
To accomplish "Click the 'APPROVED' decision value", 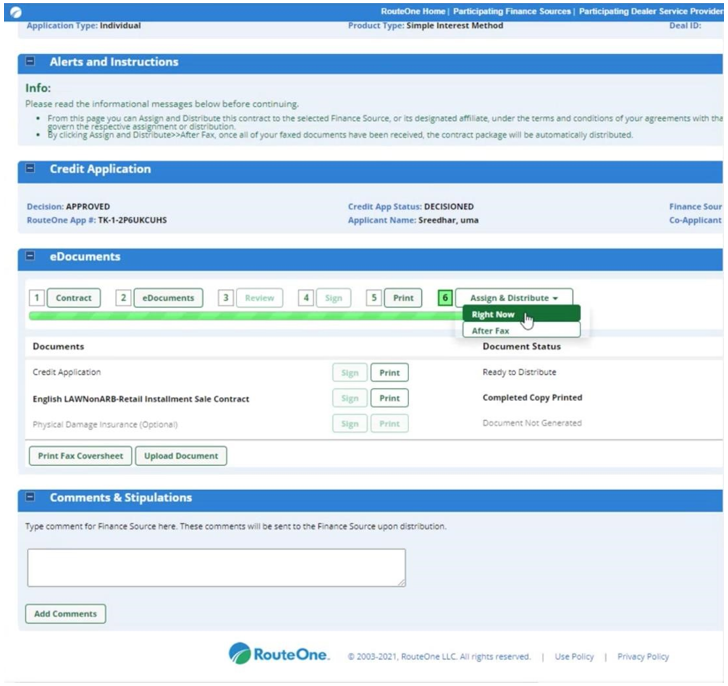I will pos(88,207).
